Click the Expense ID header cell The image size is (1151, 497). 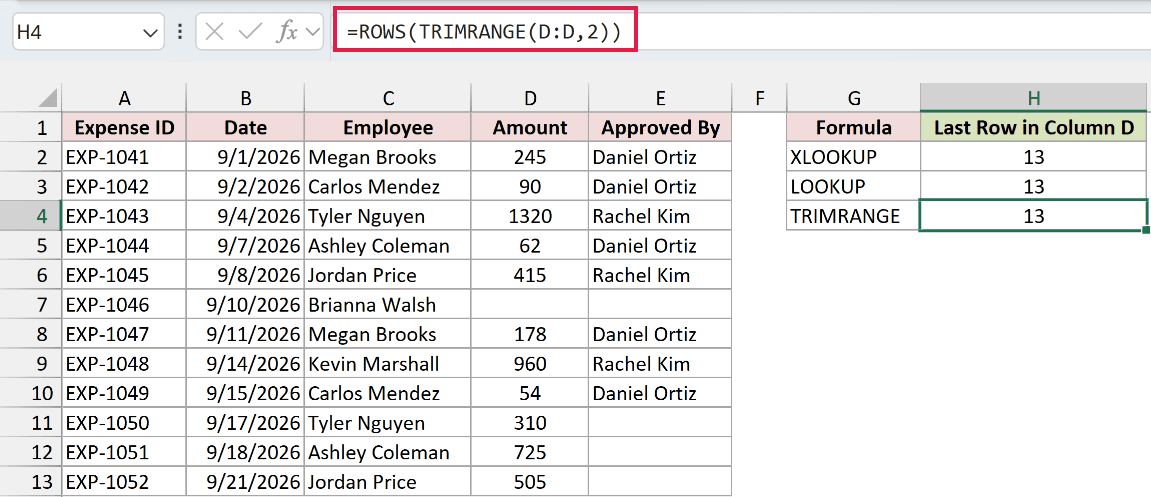[124, 128]
